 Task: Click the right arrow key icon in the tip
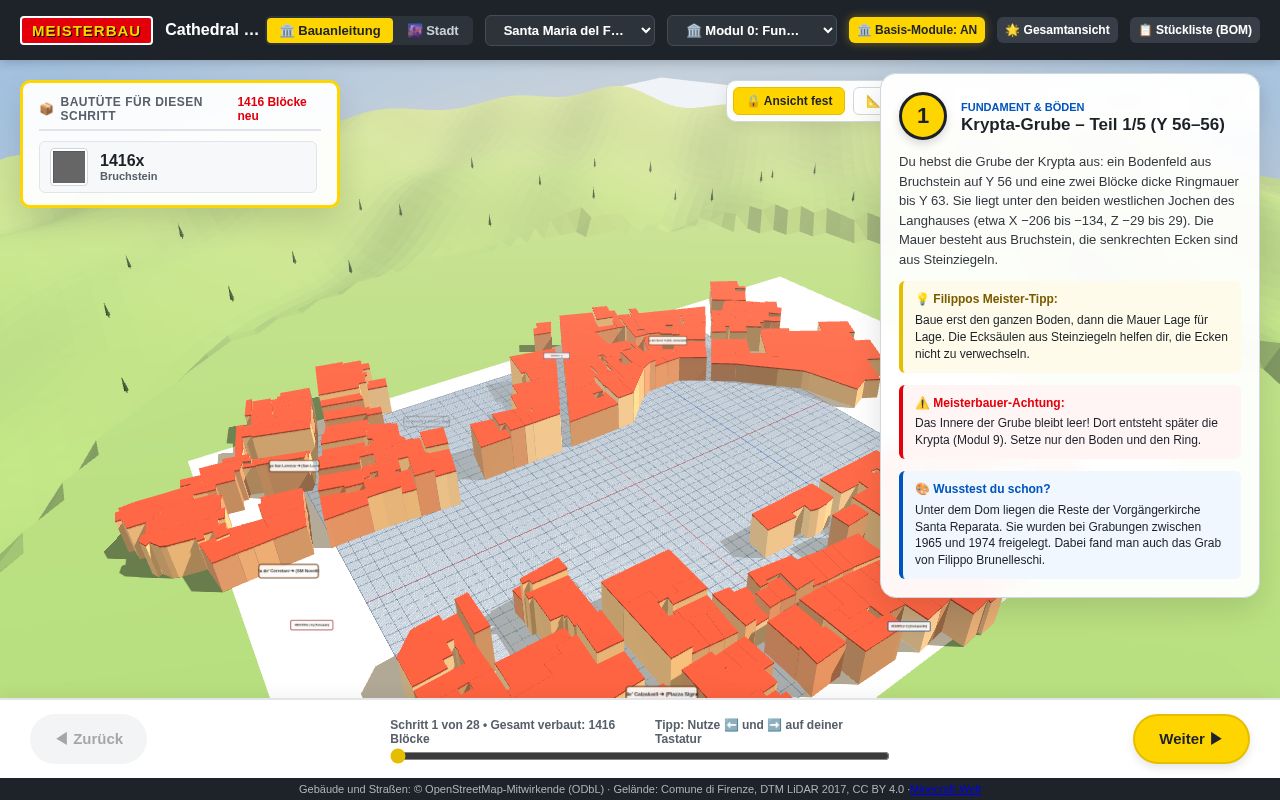[x=774, y=725]
